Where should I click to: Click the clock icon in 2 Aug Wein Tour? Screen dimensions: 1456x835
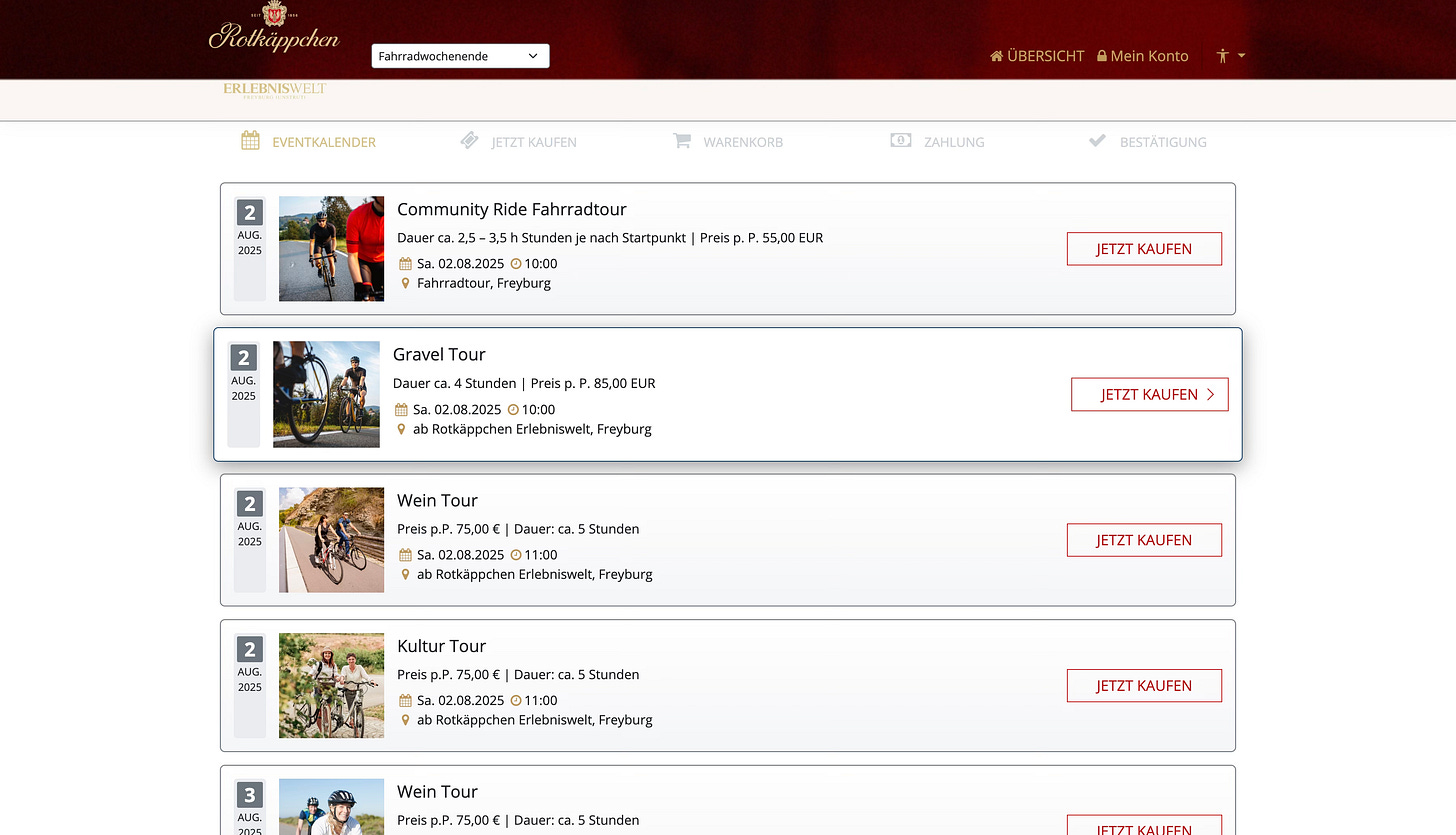point(516,555)
